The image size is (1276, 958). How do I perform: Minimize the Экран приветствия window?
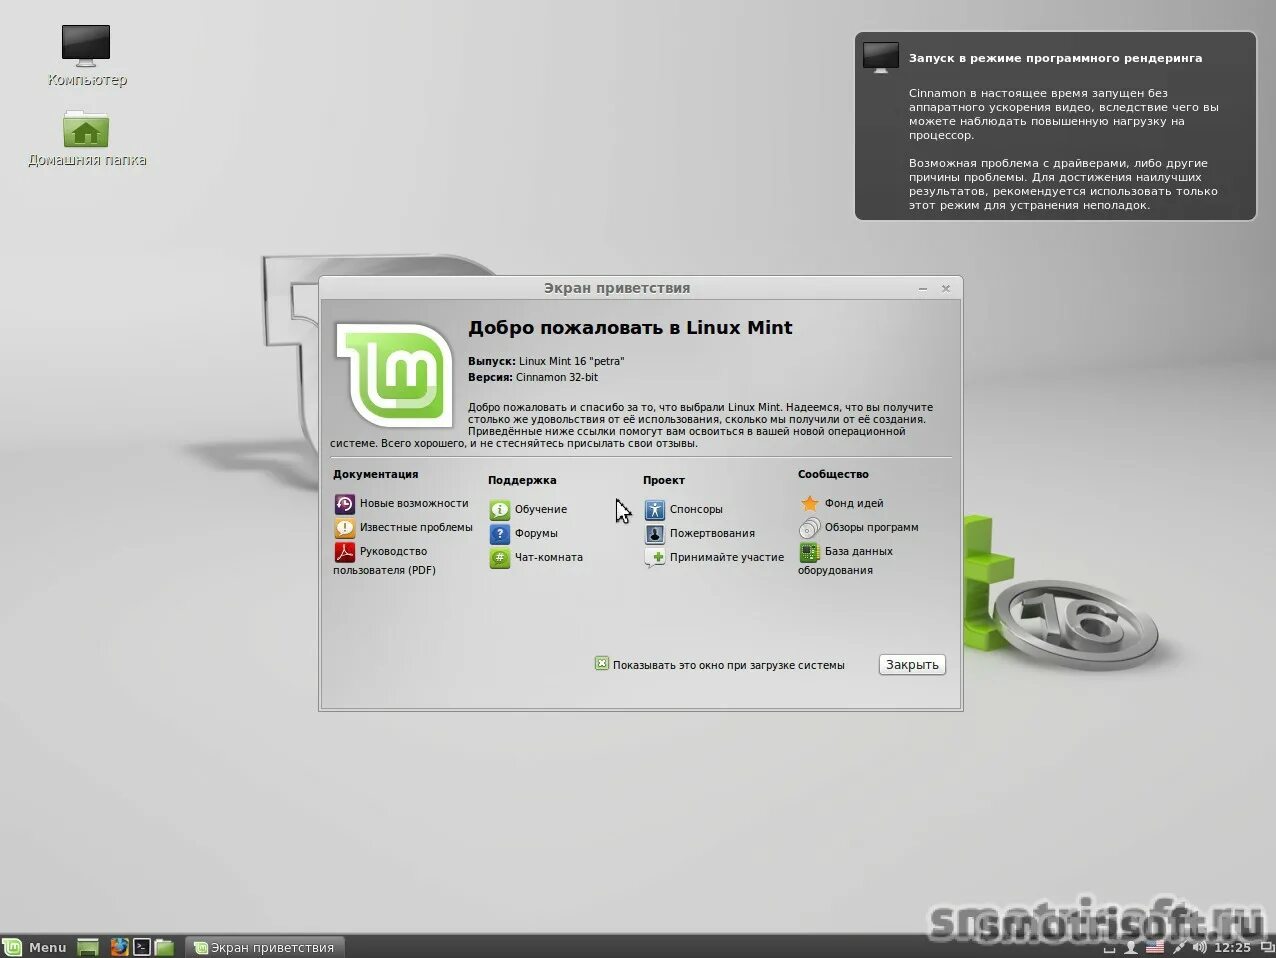[922, 288]
